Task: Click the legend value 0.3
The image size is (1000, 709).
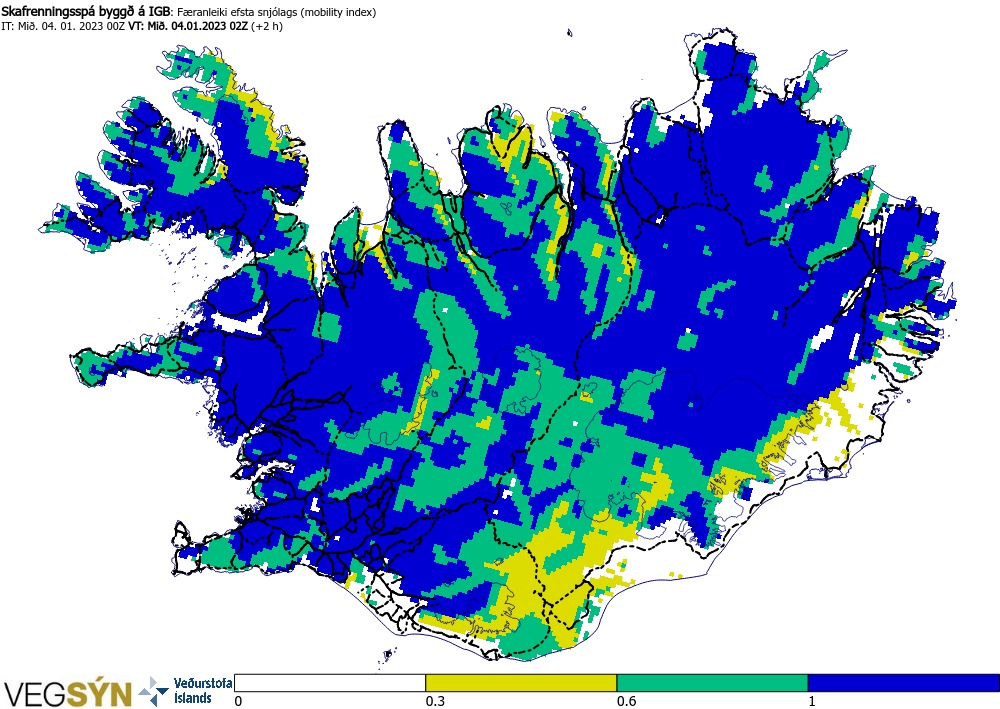Action: coord(435,701)
